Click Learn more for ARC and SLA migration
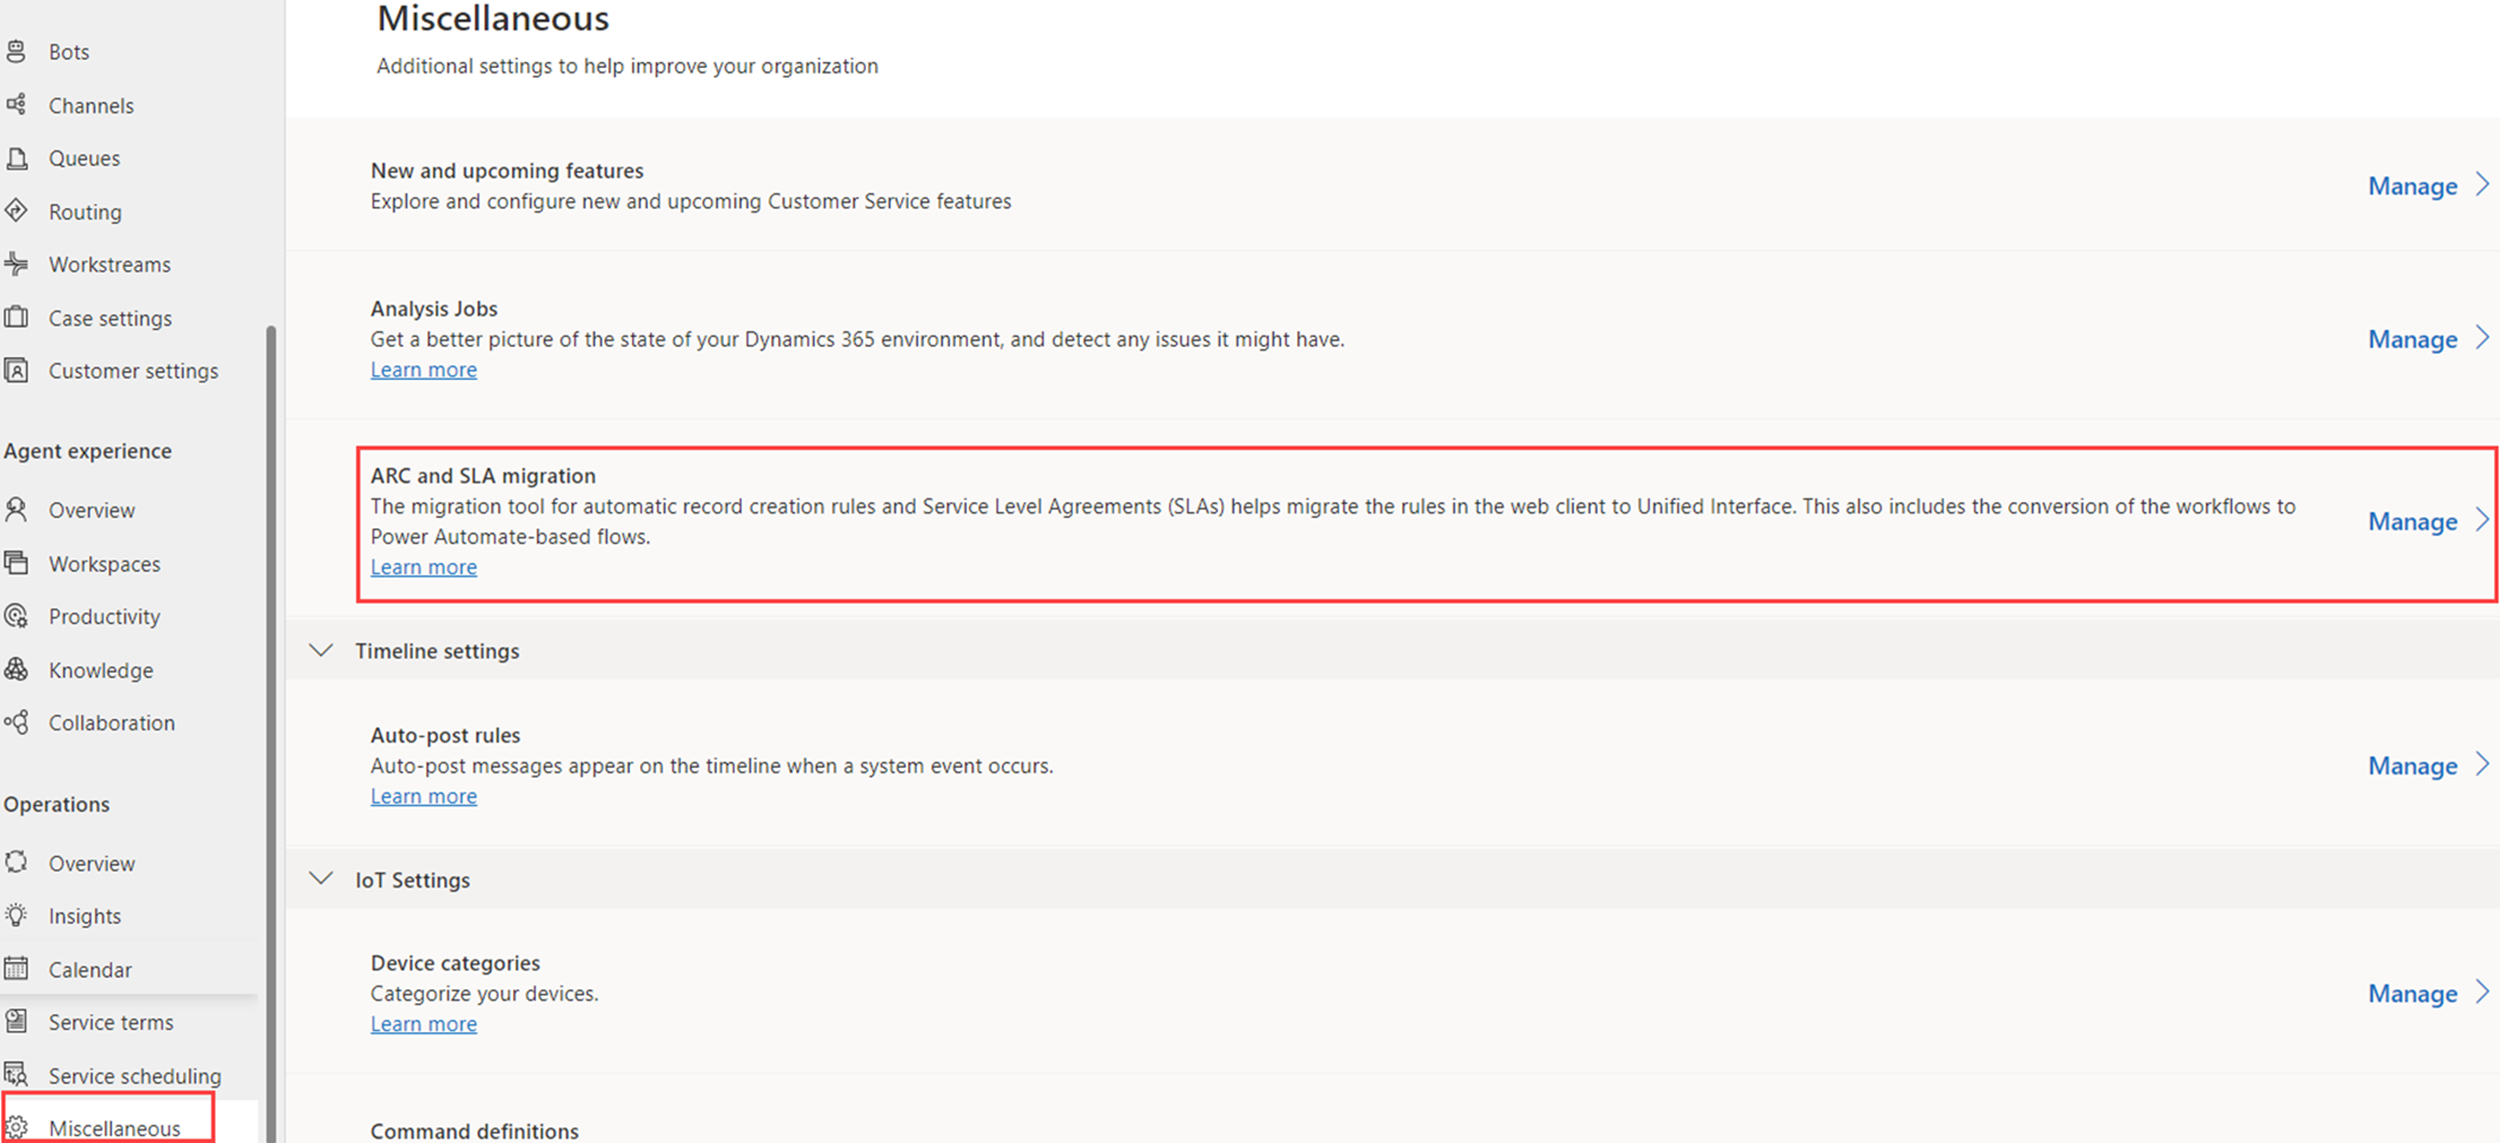 coord(423,566)
